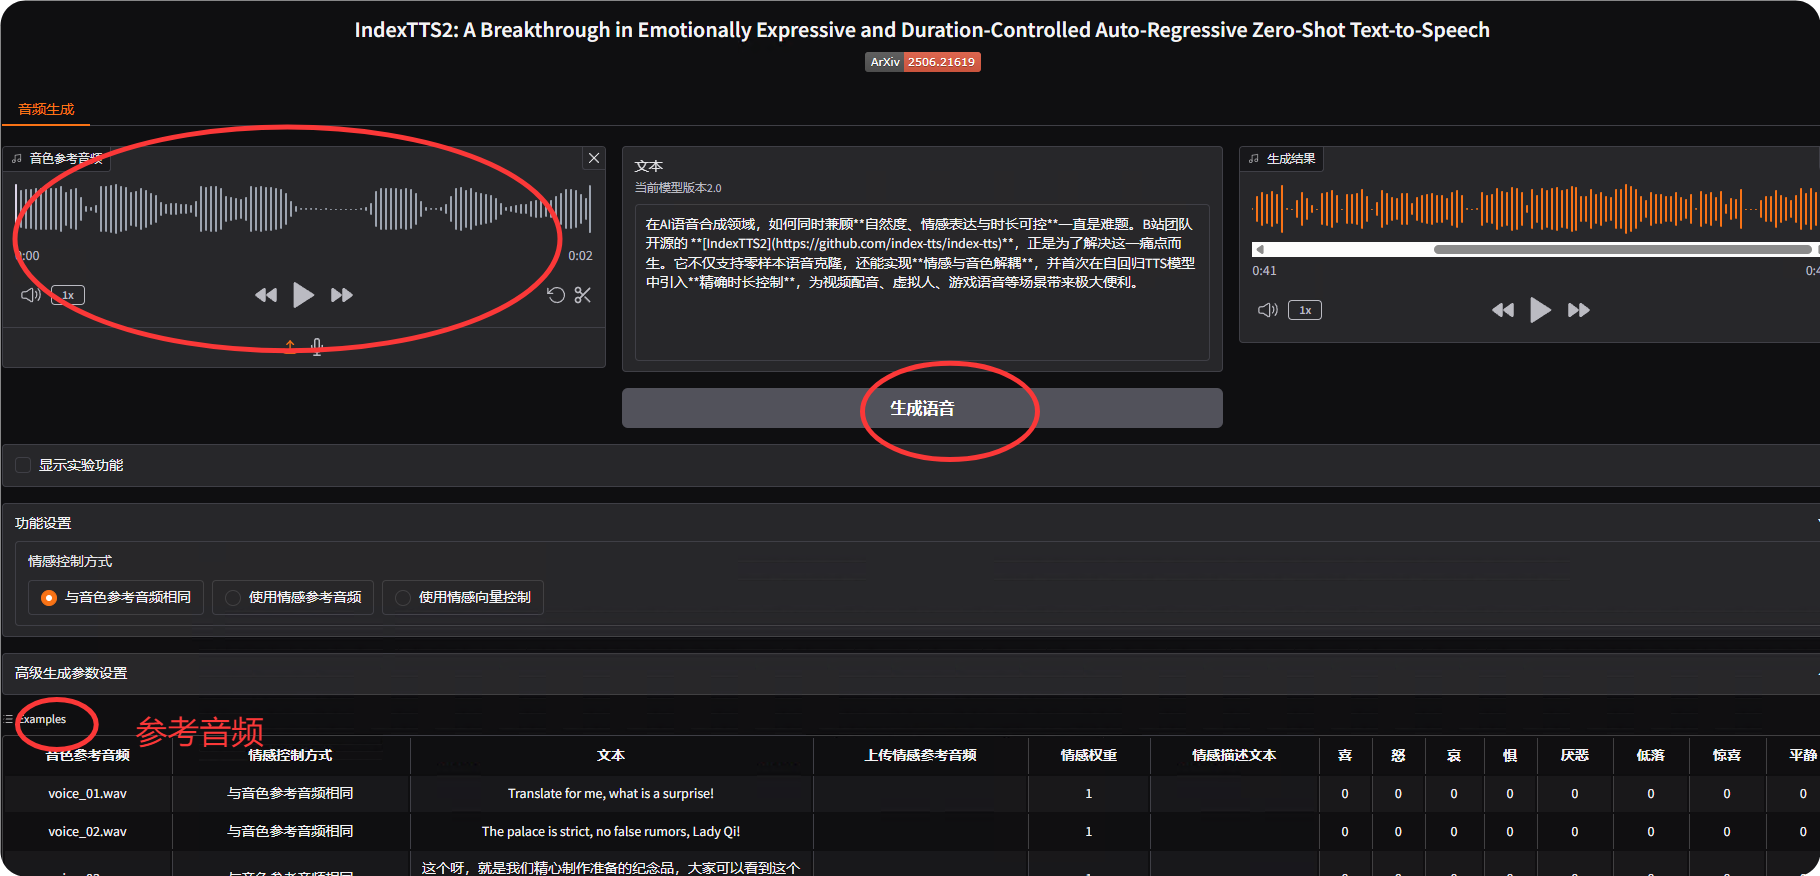This screenshot has width=1820, height=876.
Task: Click 情感权重 value 1 in voice_01.wav row
Action: tap(1089, 793)
